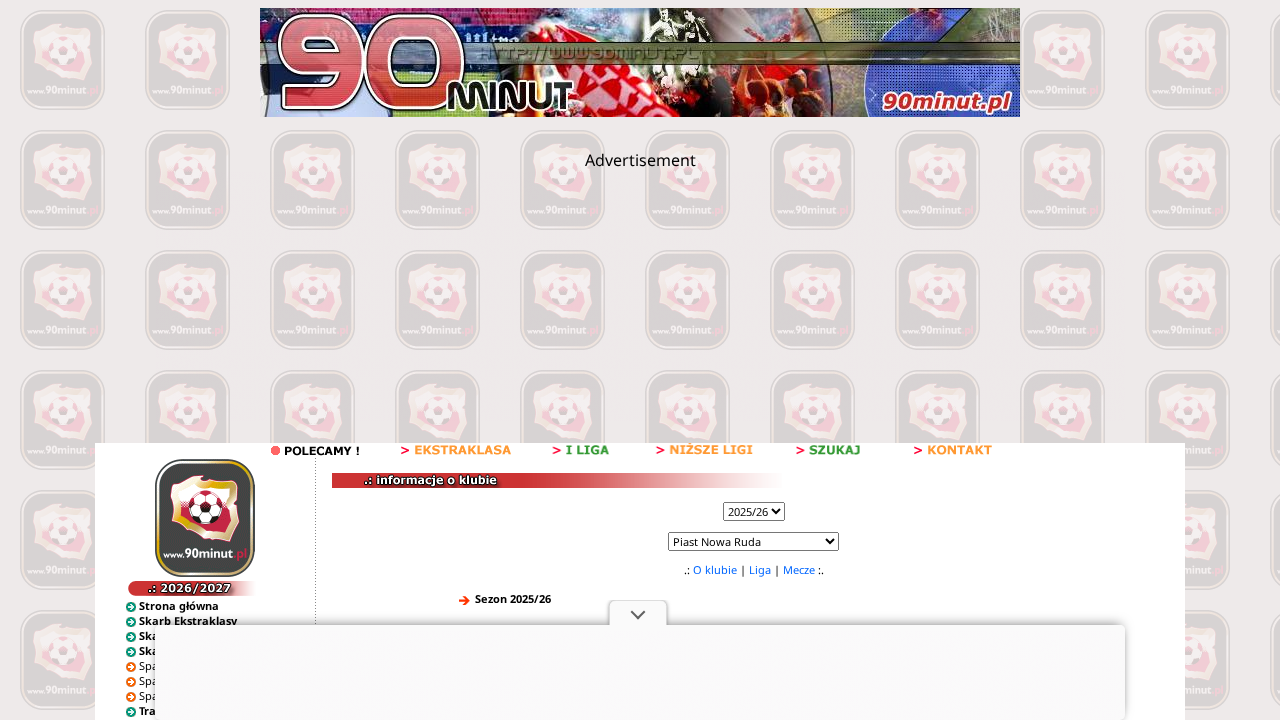Click the informacje o klubie header bar
This screenshot has height=720, width=1280.
pyautogui.click(x=560, y=481)
